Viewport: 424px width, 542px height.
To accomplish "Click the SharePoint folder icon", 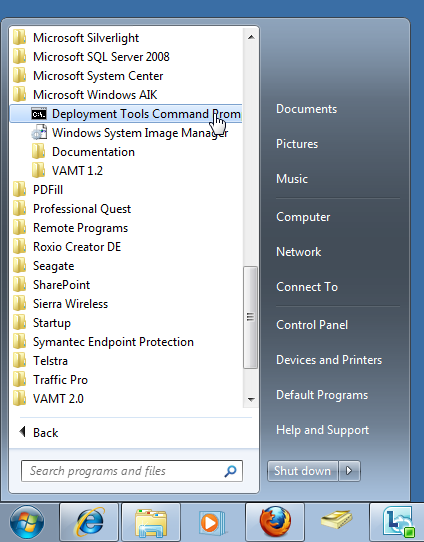I will click(19, 285).
